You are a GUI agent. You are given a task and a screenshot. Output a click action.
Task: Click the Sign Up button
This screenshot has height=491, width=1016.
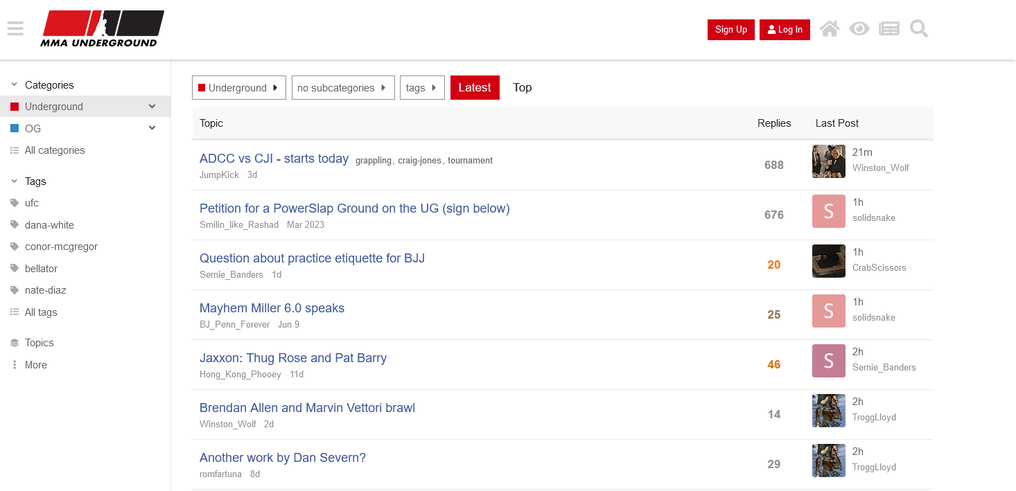click(x=731, y=29)
